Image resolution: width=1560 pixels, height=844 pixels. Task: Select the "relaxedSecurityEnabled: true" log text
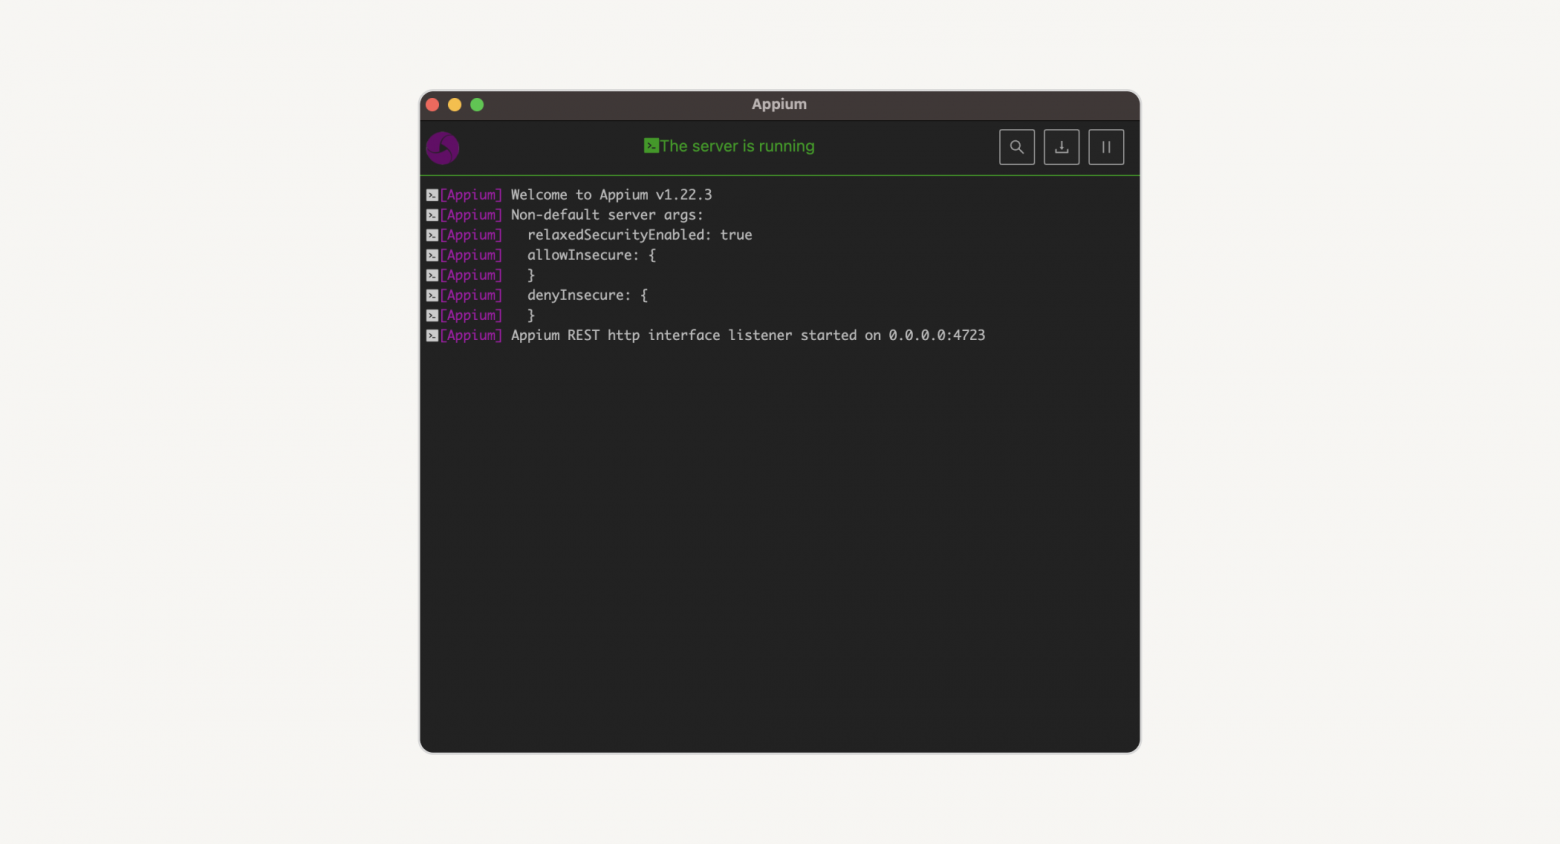click(x=640, y=235)
